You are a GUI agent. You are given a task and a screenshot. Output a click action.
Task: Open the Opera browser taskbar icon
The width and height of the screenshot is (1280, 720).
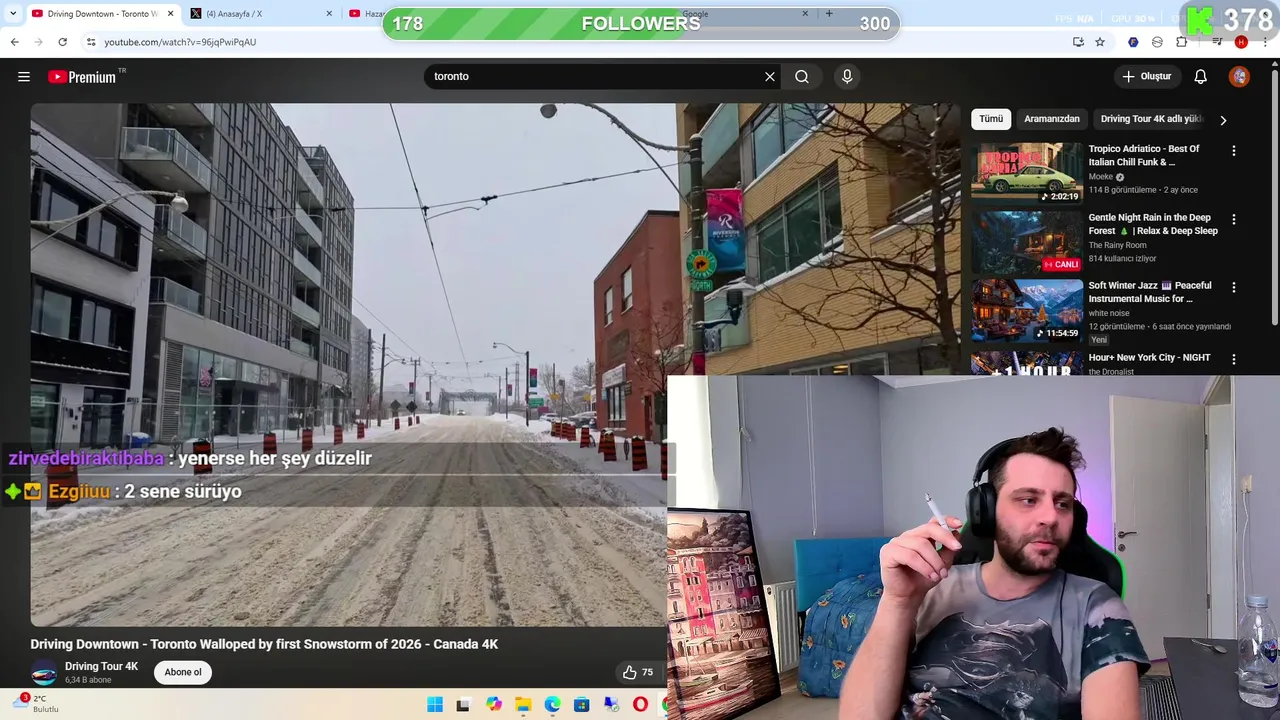(641, 705)
